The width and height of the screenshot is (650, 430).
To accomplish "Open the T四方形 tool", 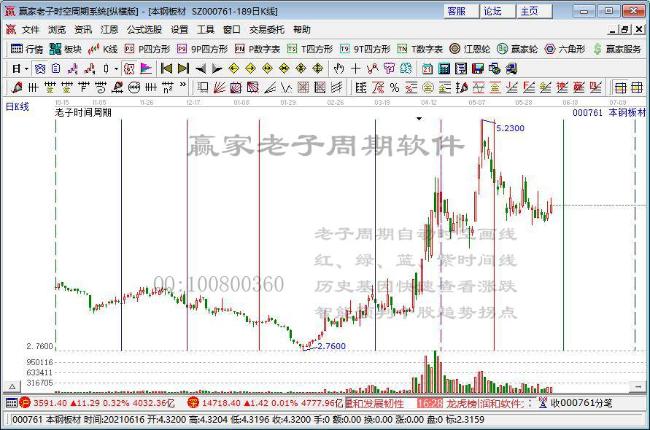I will click(310, 49).
